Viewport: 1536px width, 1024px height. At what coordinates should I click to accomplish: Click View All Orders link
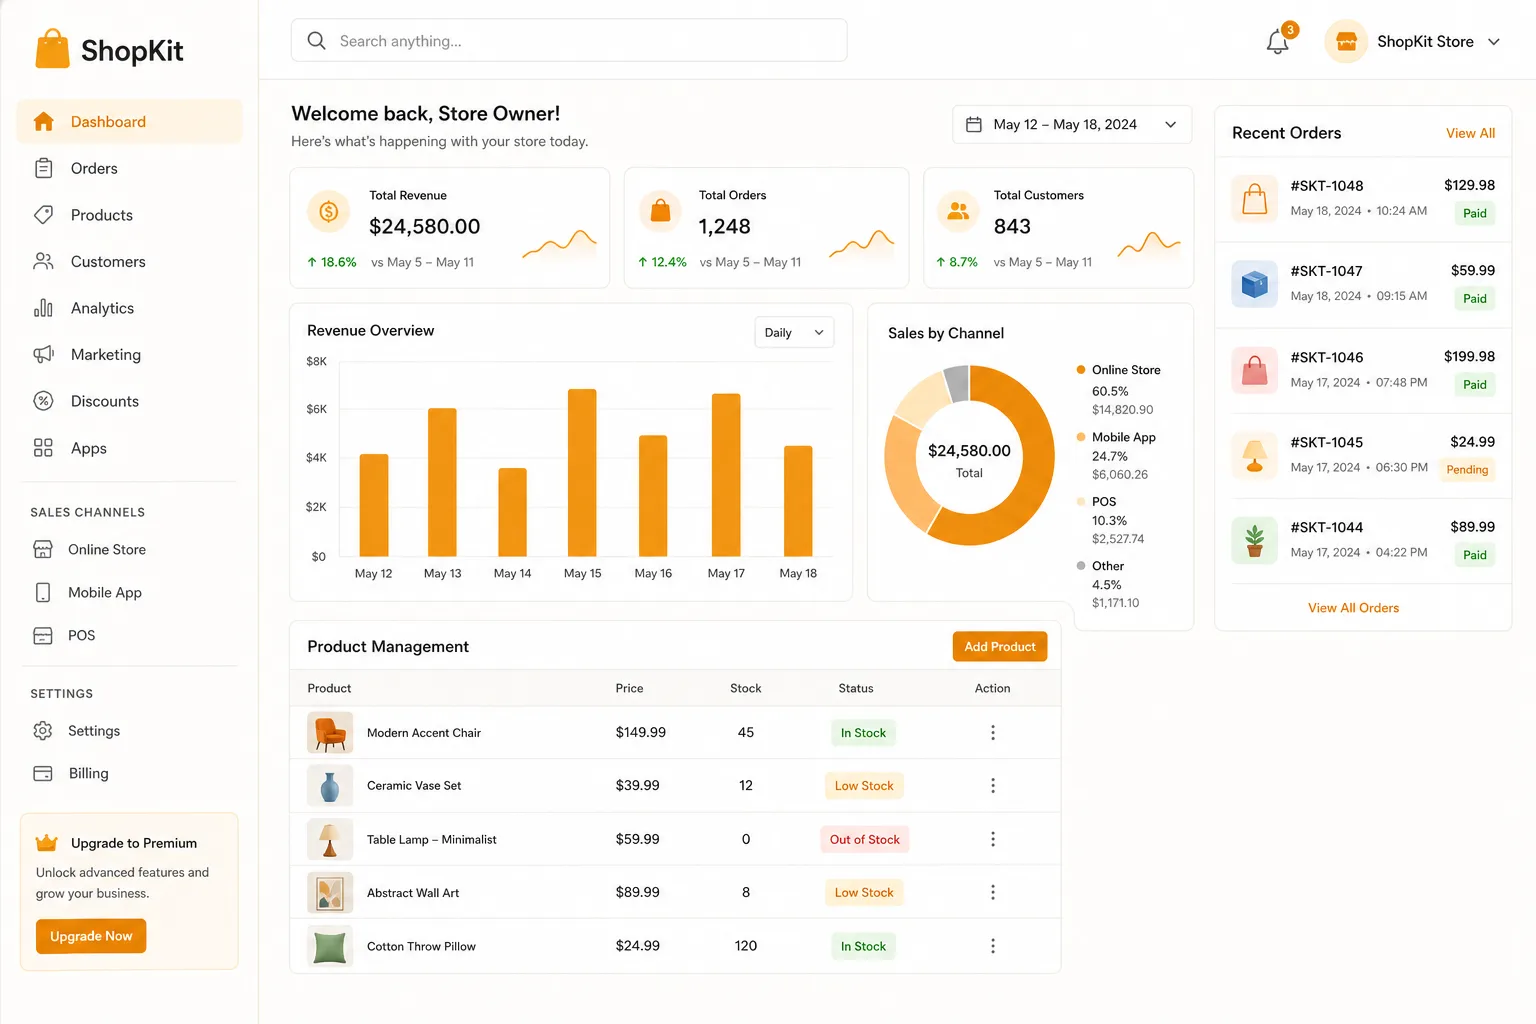(1353, 608)
